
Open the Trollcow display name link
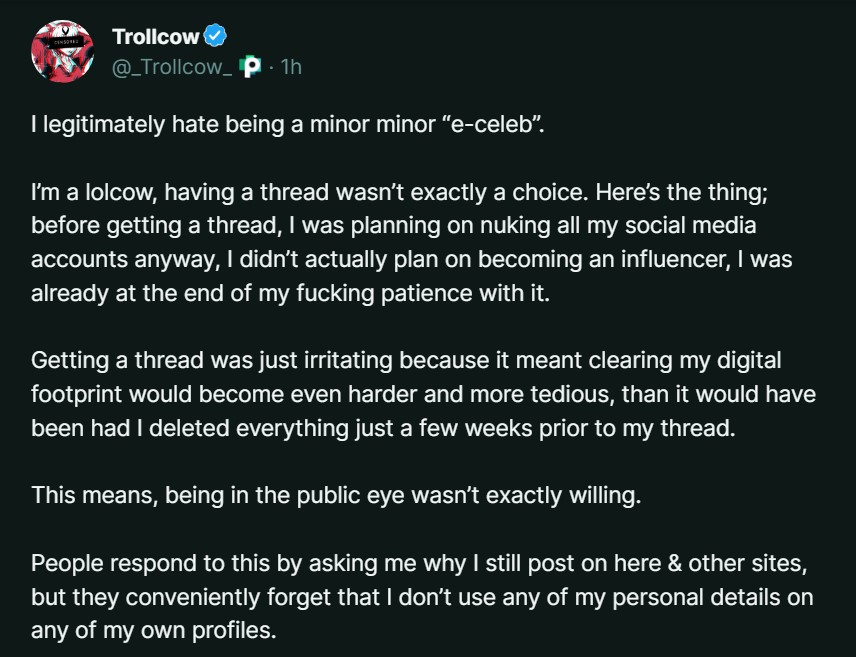[x=156, y=37]
